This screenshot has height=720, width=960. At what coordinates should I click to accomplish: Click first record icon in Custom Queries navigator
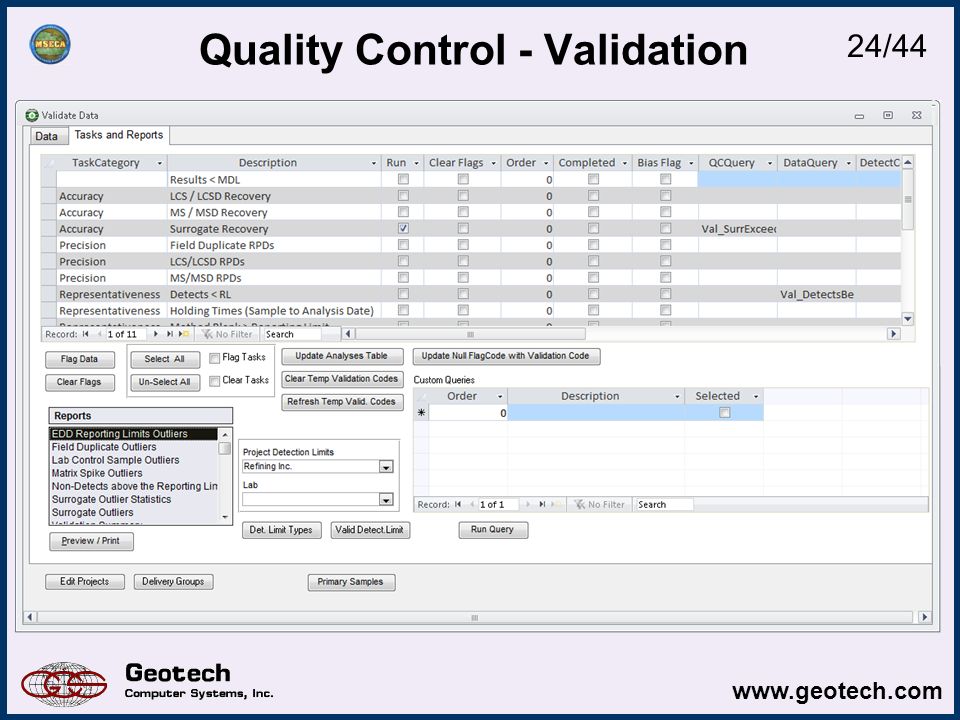click(x=457, y=504)
